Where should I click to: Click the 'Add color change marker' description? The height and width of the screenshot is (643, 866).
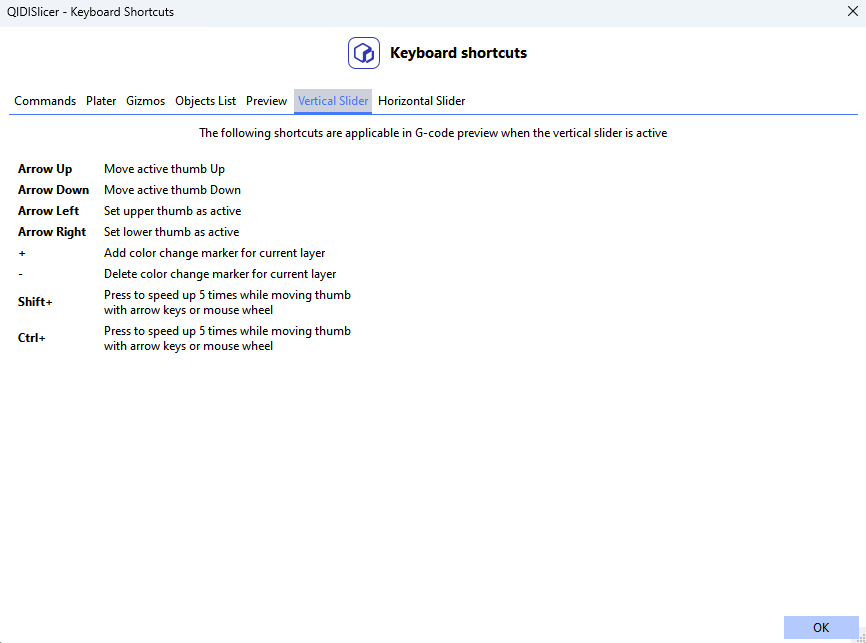214,253
